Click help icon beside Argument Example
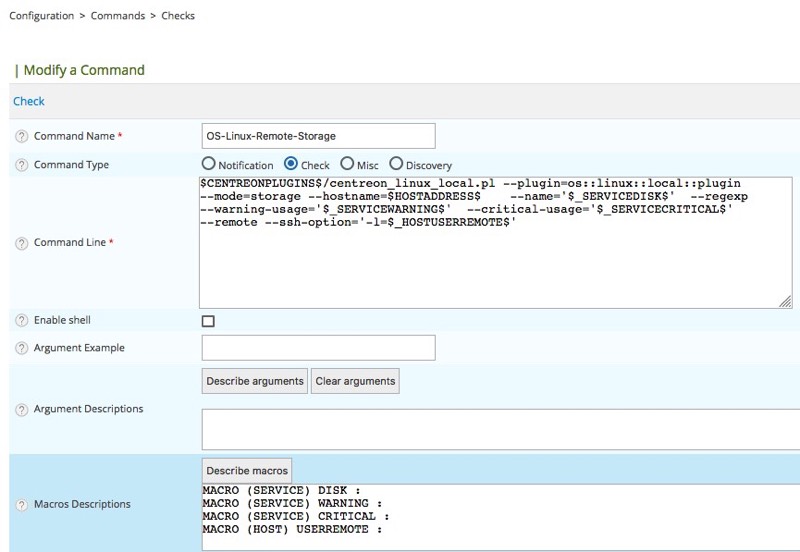The image size is (800, 552). 21,348
